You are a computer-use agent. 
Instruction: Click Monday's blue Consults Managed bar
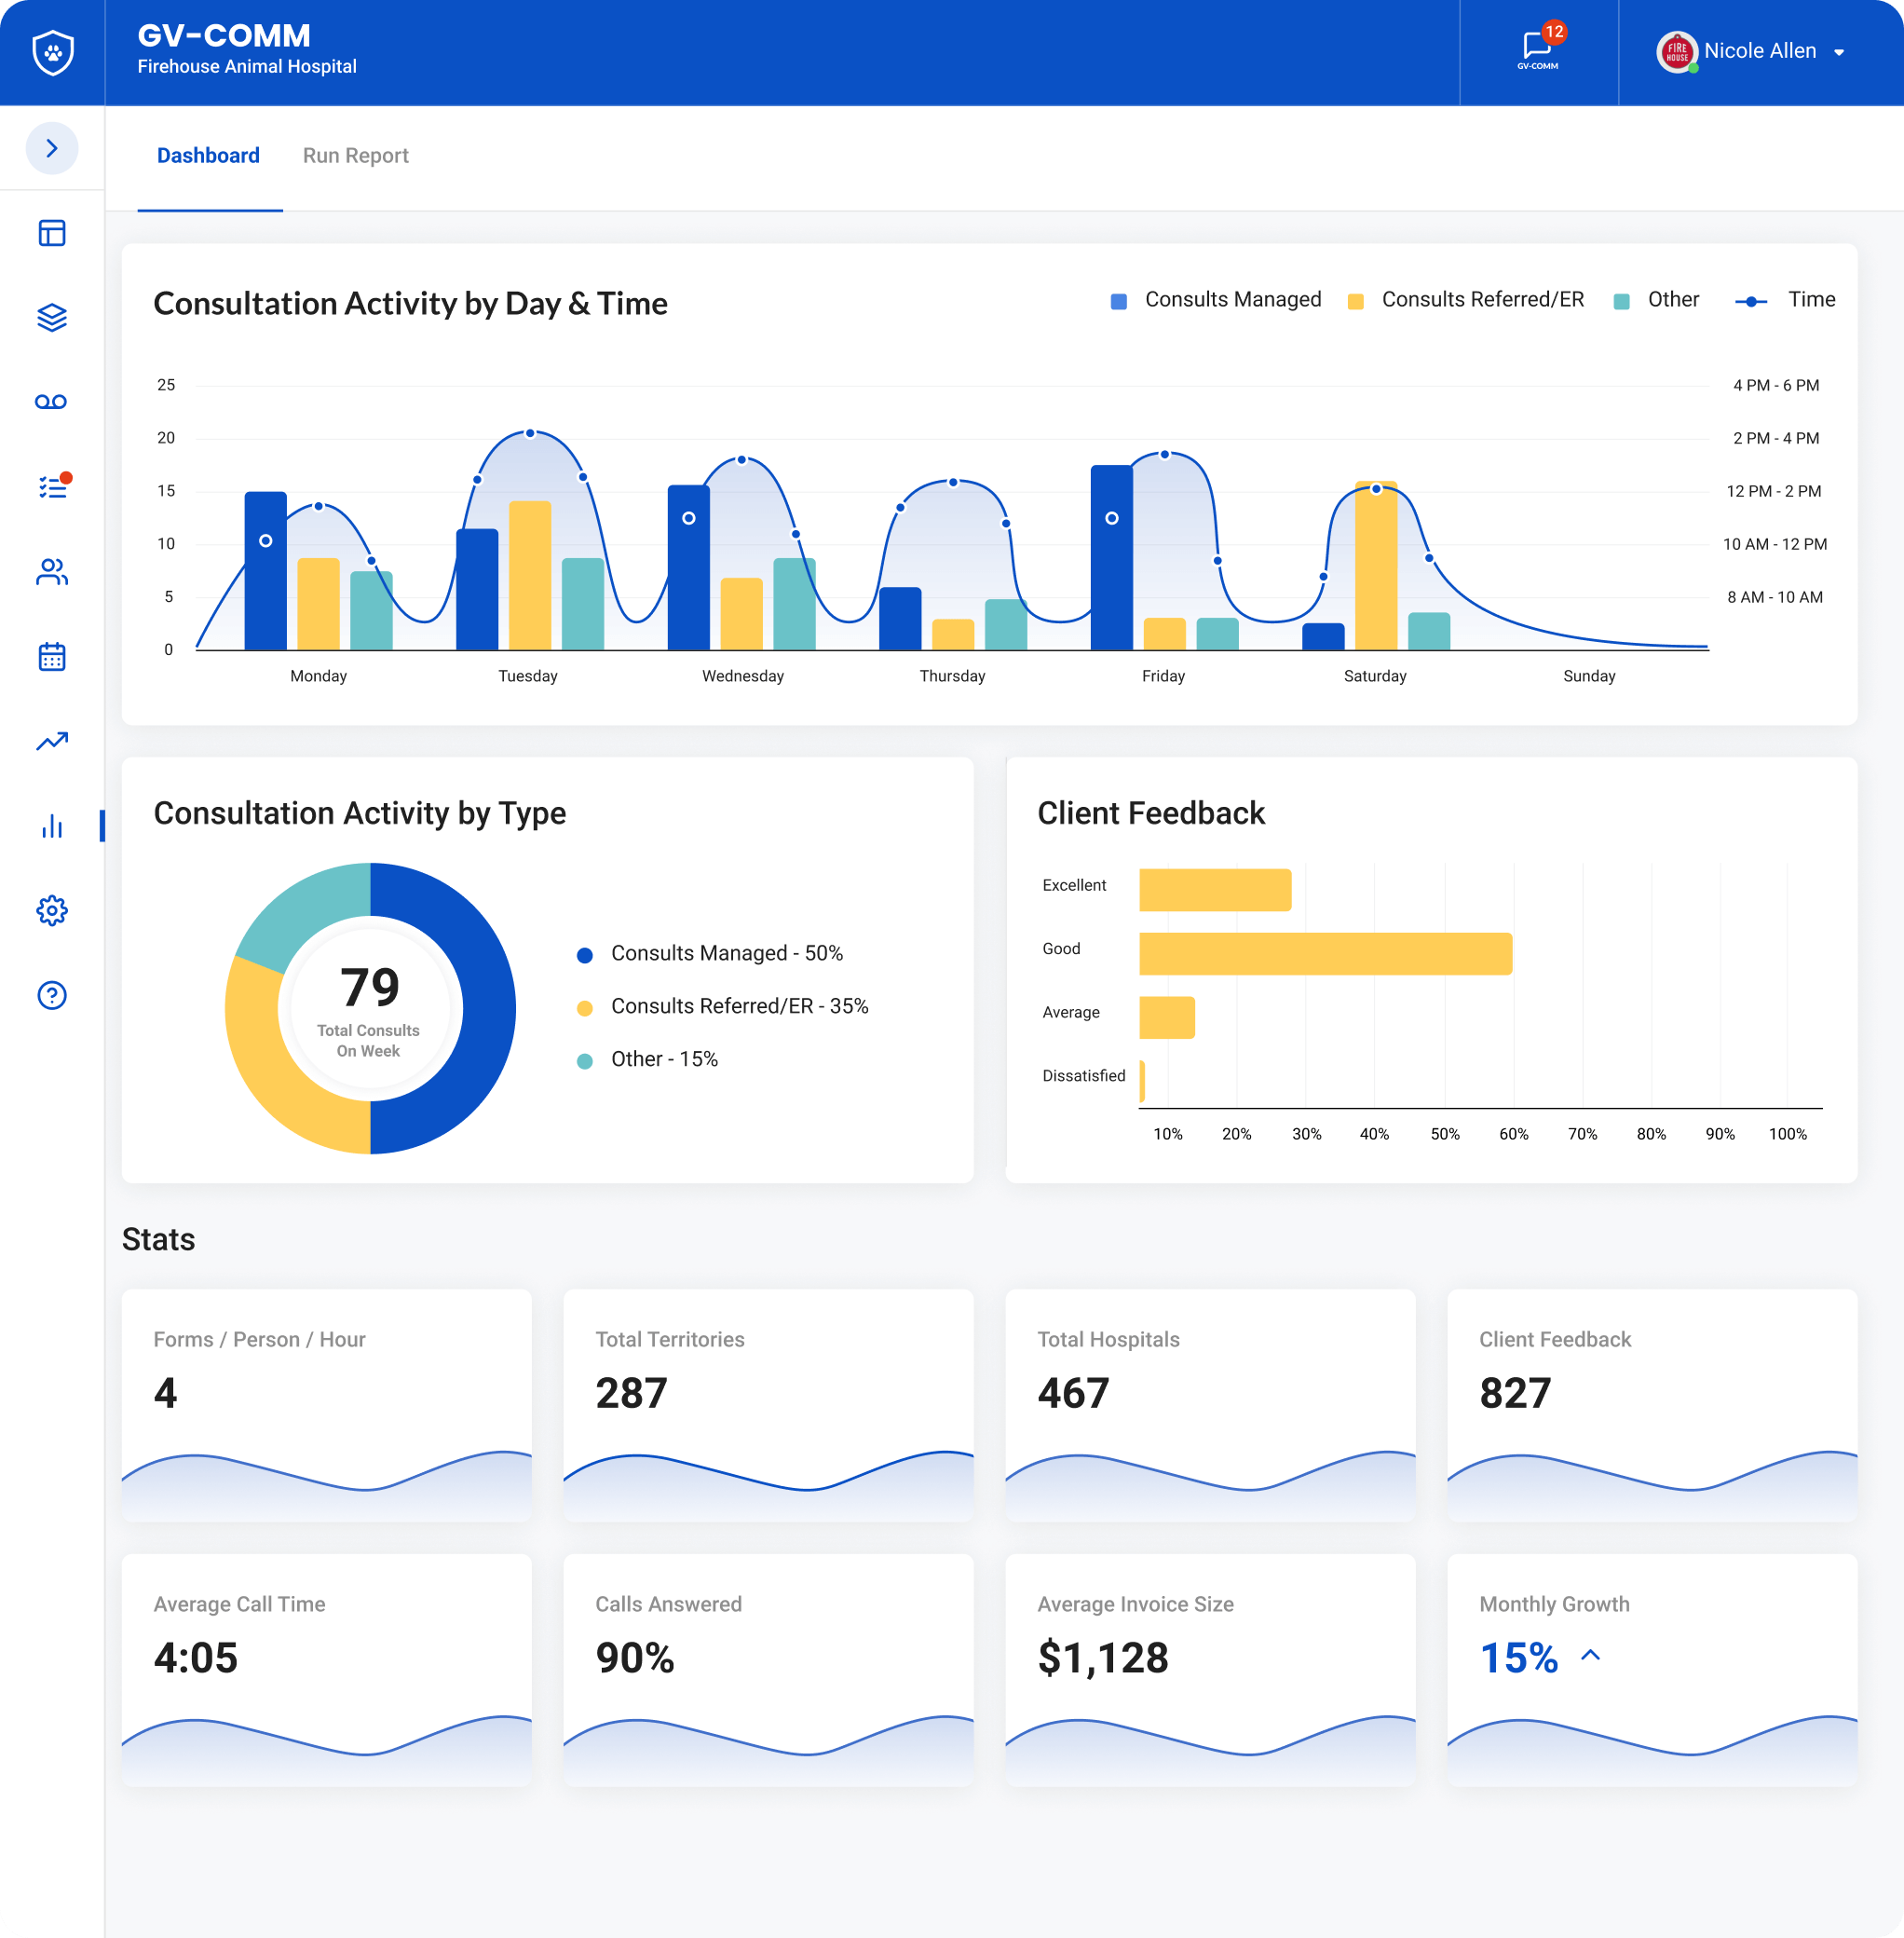tap(266, 571)
